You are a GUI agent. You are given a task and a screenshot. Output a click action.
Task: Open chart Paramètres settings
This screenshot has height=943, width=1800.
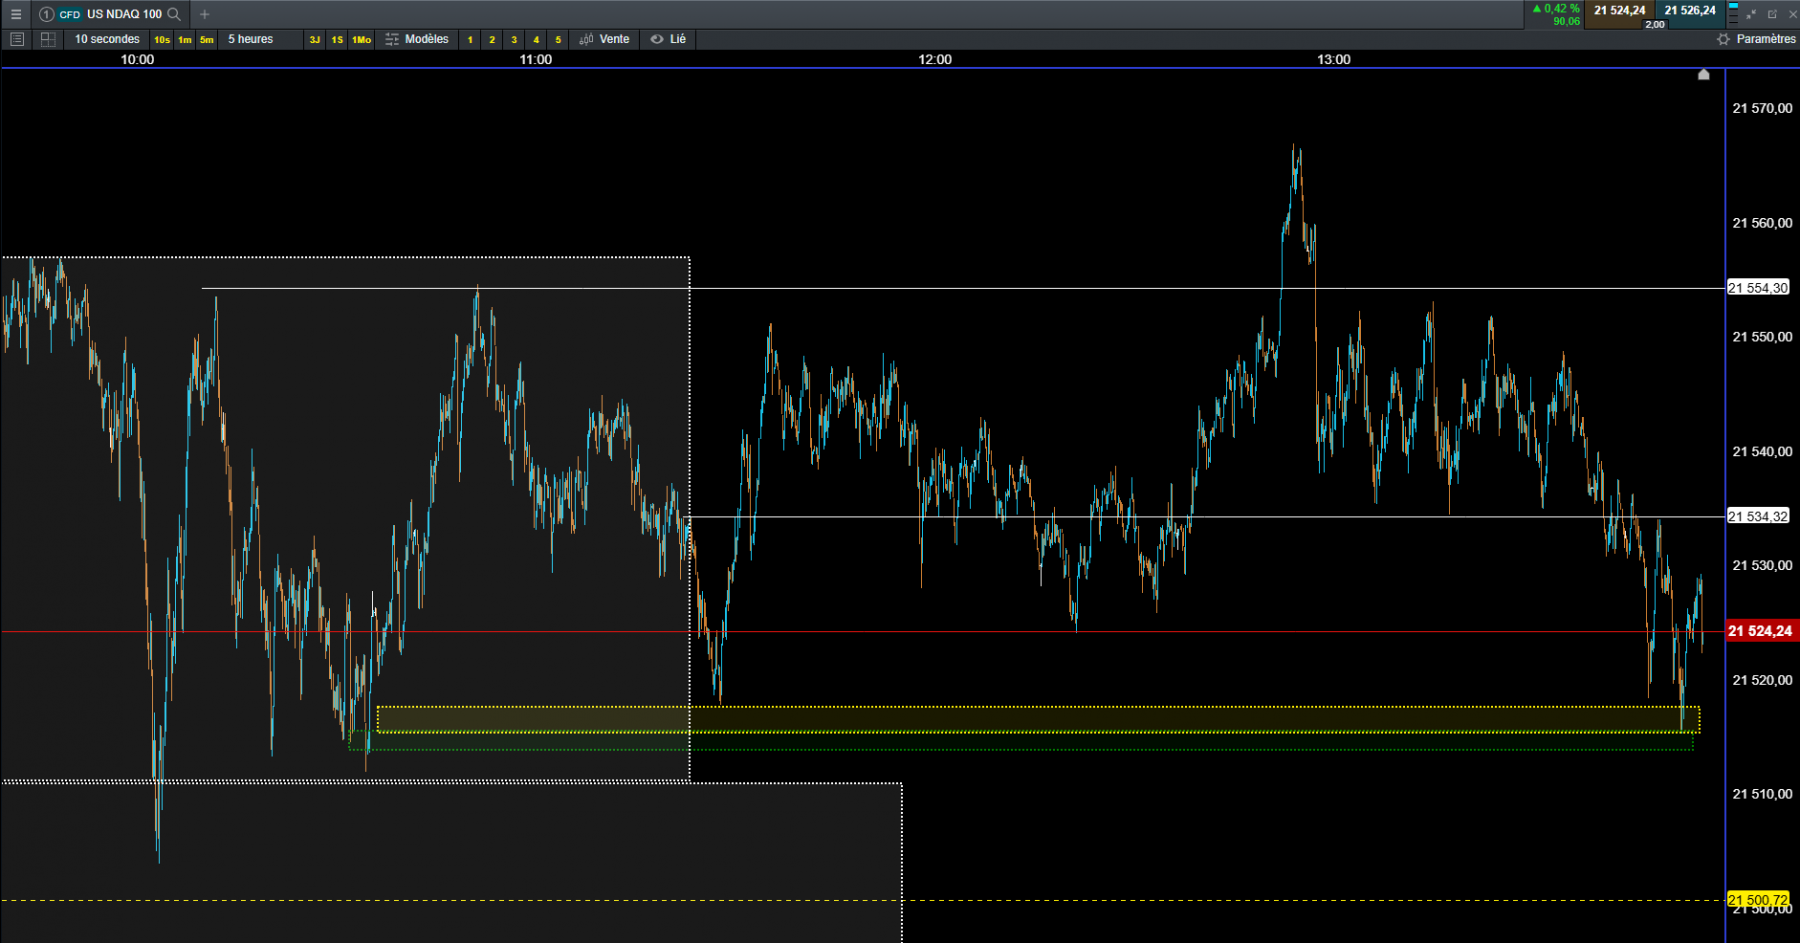click(1756, 39)
